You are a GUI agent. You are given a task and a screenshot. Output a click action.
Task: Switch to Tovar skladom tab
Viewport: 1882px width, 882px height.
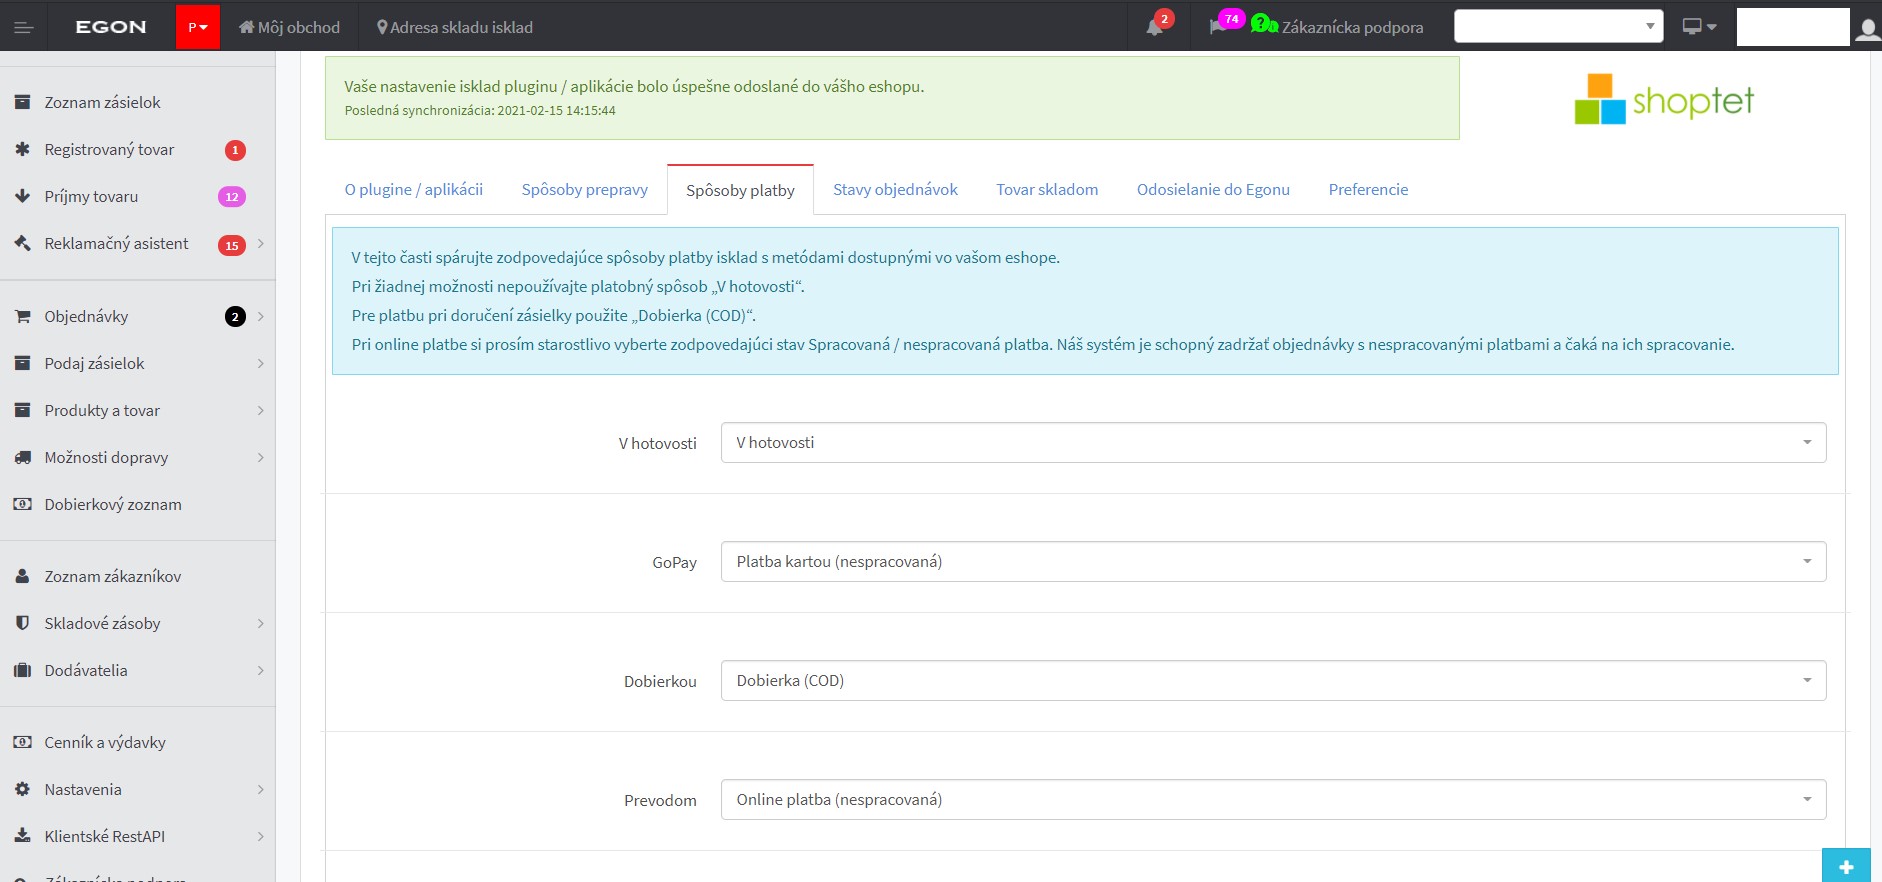pyautogui.click(x=1047, y=189)
